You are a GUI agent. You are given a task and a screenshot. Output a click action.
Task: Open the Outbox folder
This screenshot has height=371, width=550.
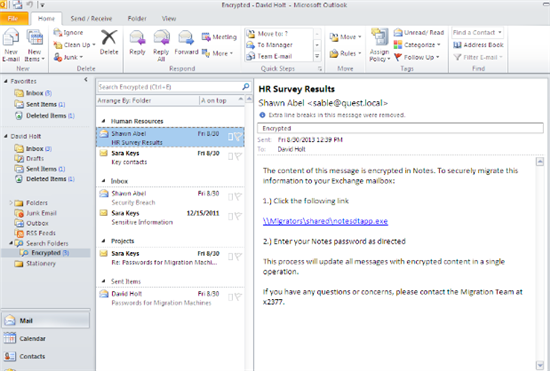[x=32, y=223]
